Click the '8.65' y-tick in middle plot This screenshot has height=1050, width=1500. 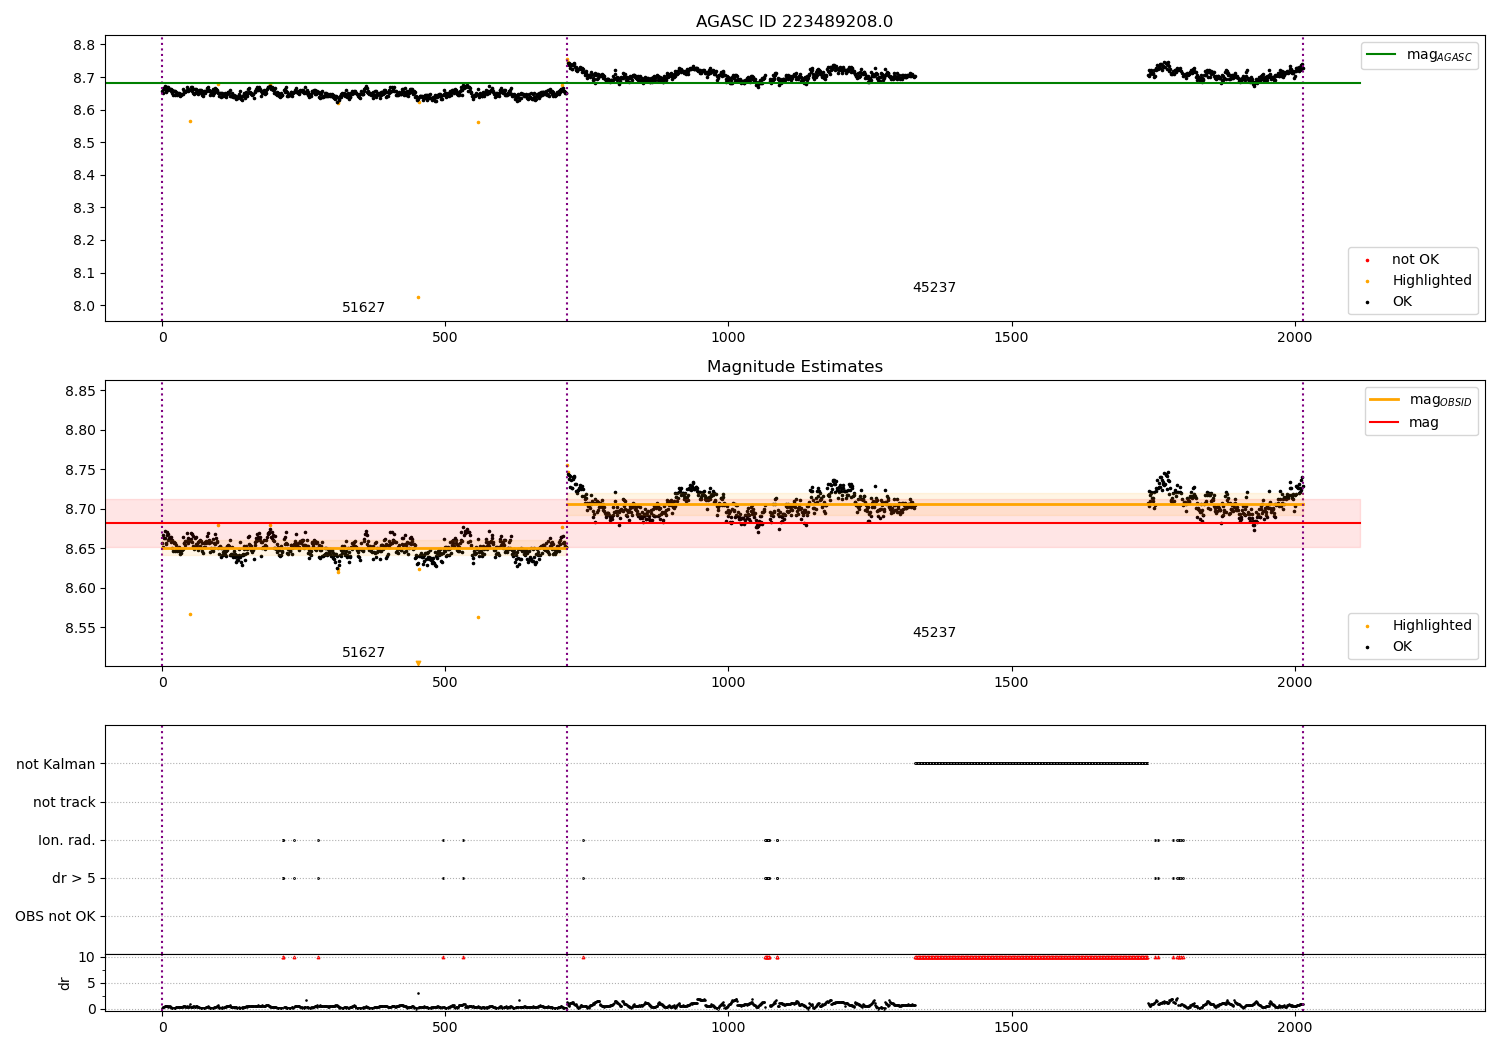[x=80, y=549]
